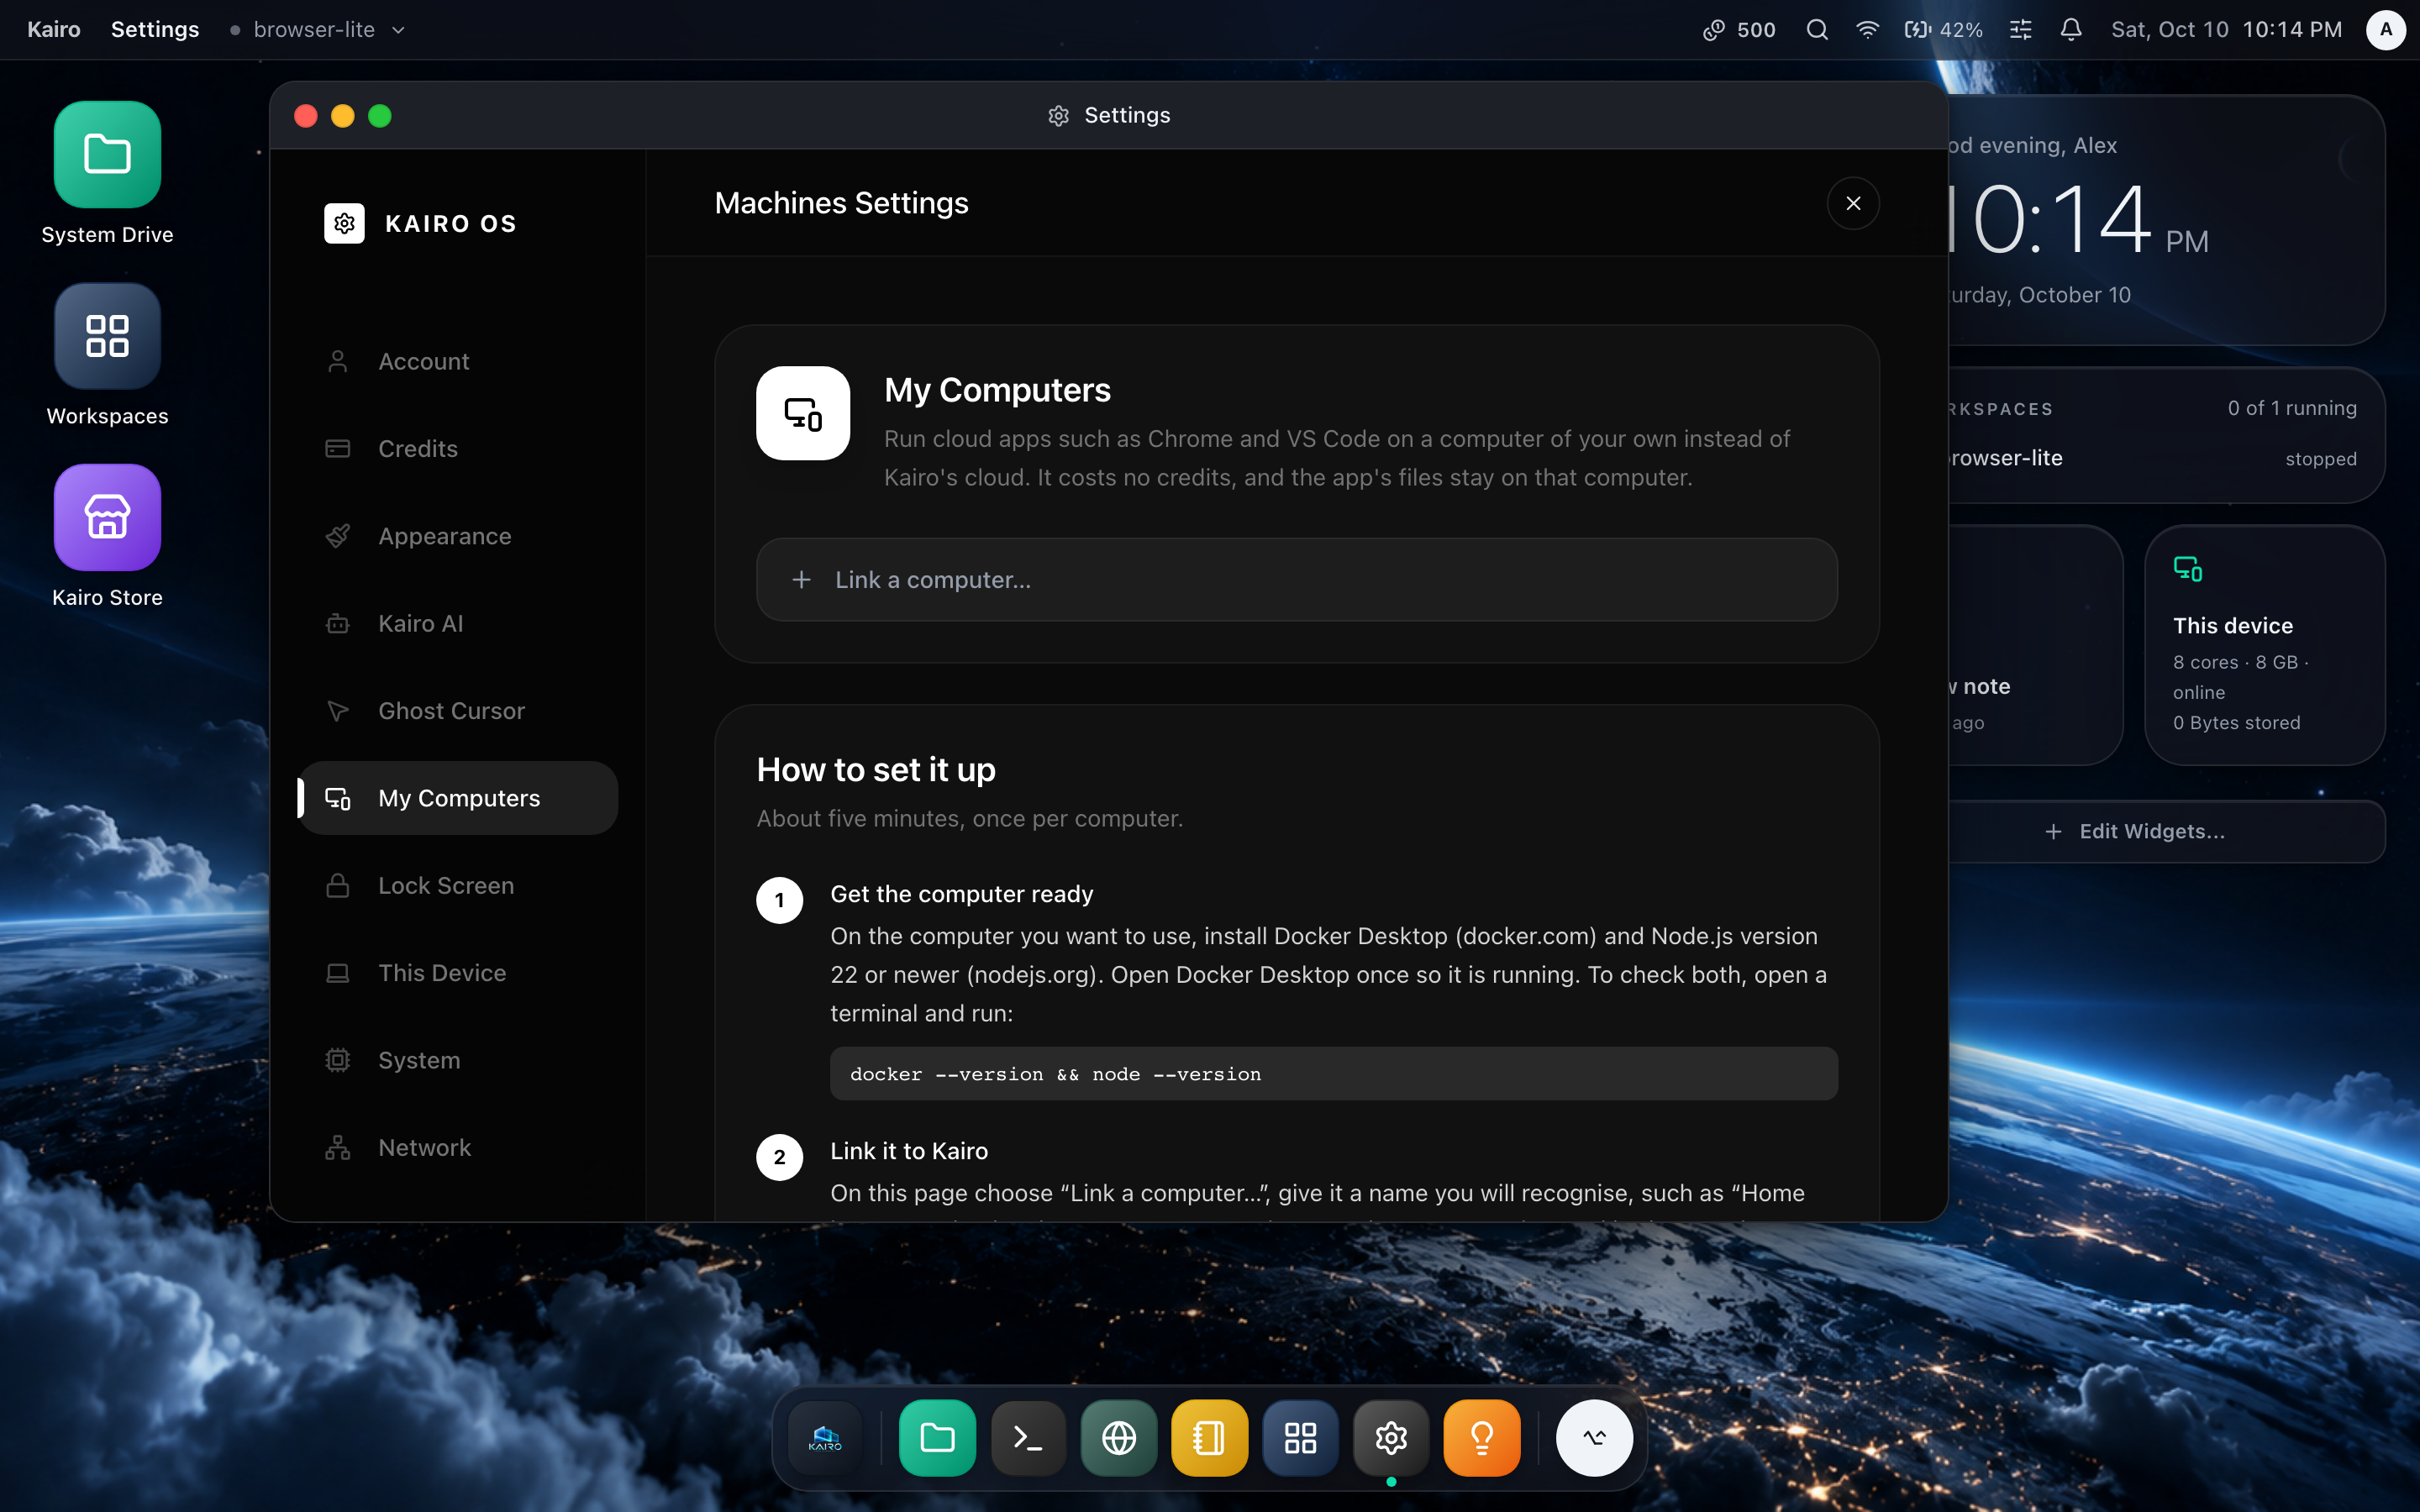
Task: Open notifications bell in top bar
Action: click(2071, 30)
